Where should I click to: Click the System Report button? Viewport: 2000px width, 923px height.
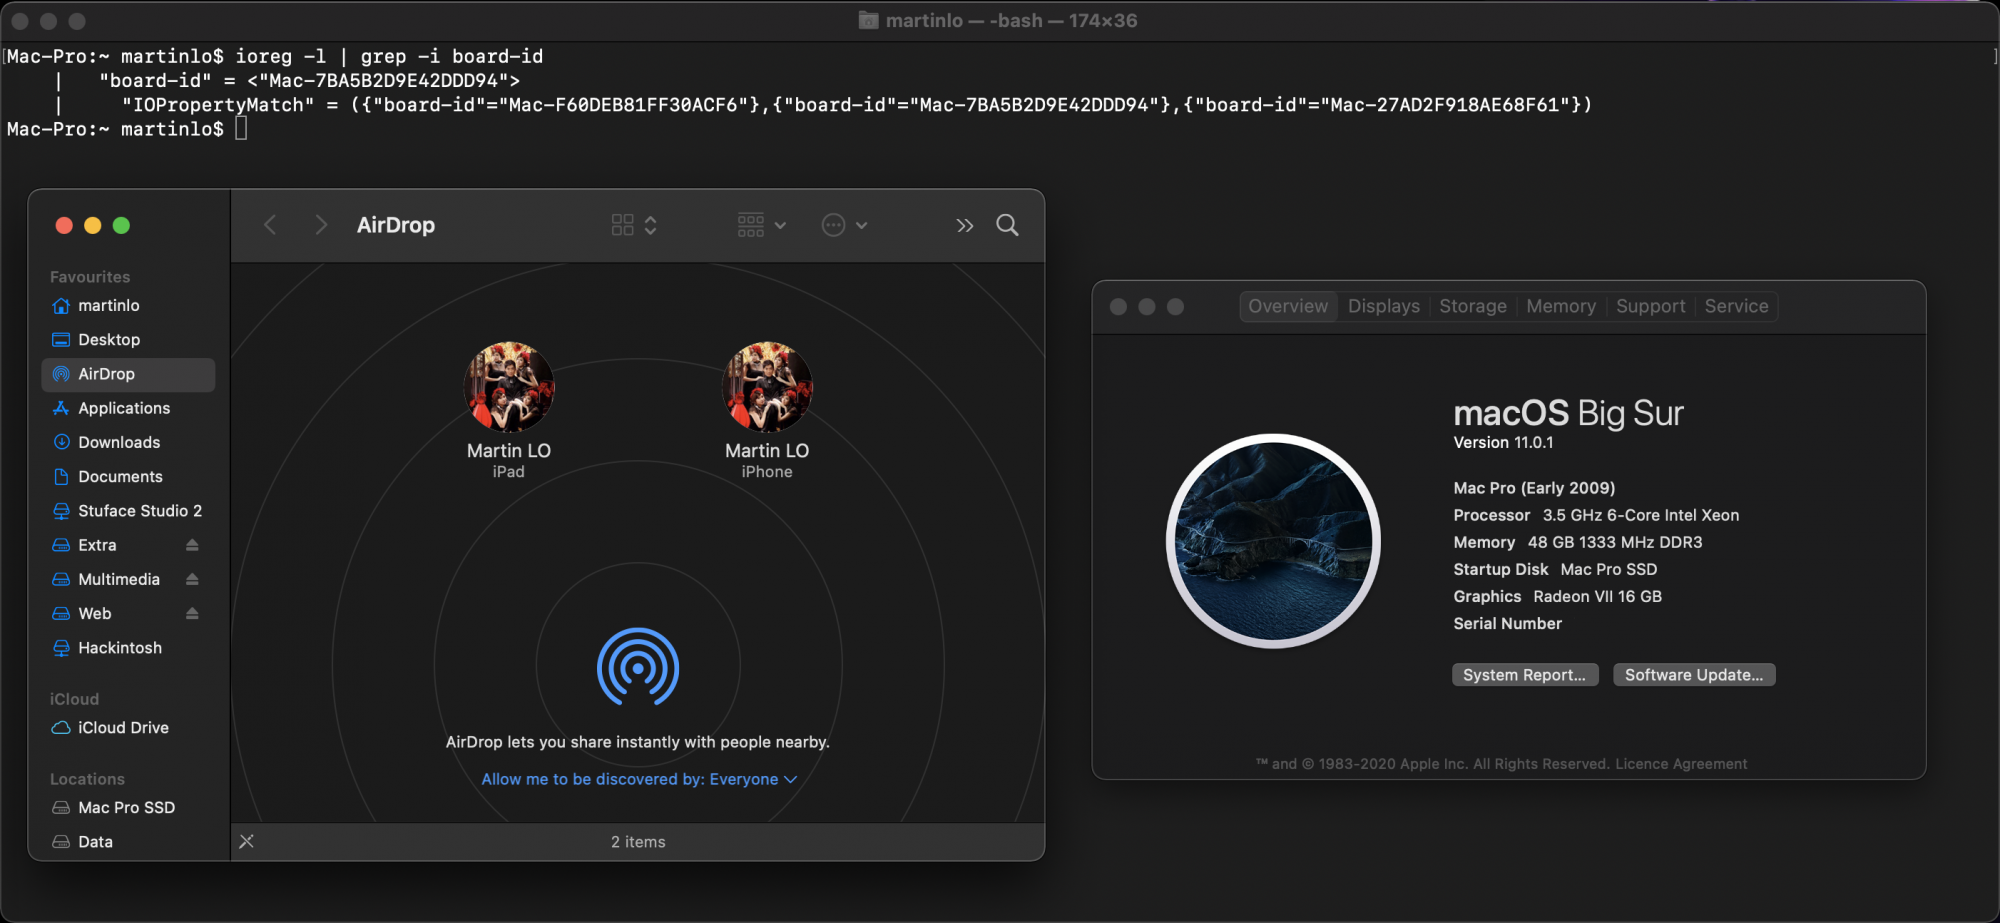pyautogui.click(x=1525, y=675)
